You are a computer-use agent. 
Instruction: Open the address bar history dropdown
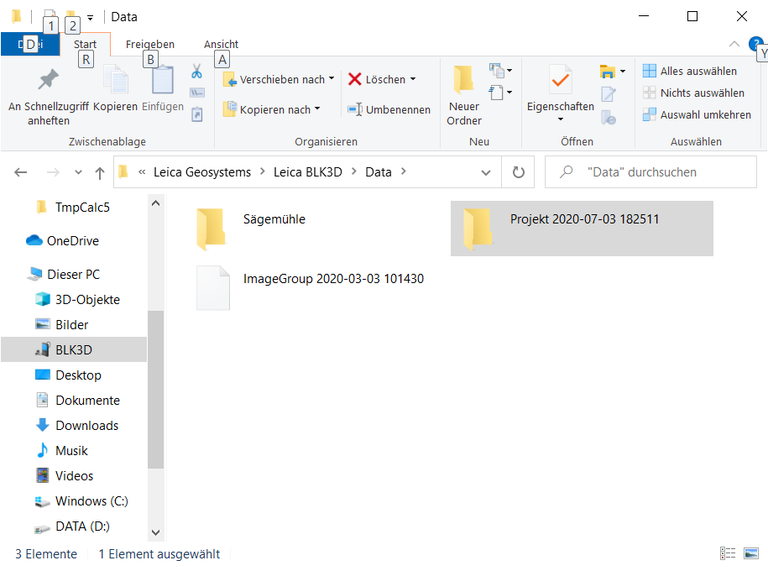pos(487,172)
